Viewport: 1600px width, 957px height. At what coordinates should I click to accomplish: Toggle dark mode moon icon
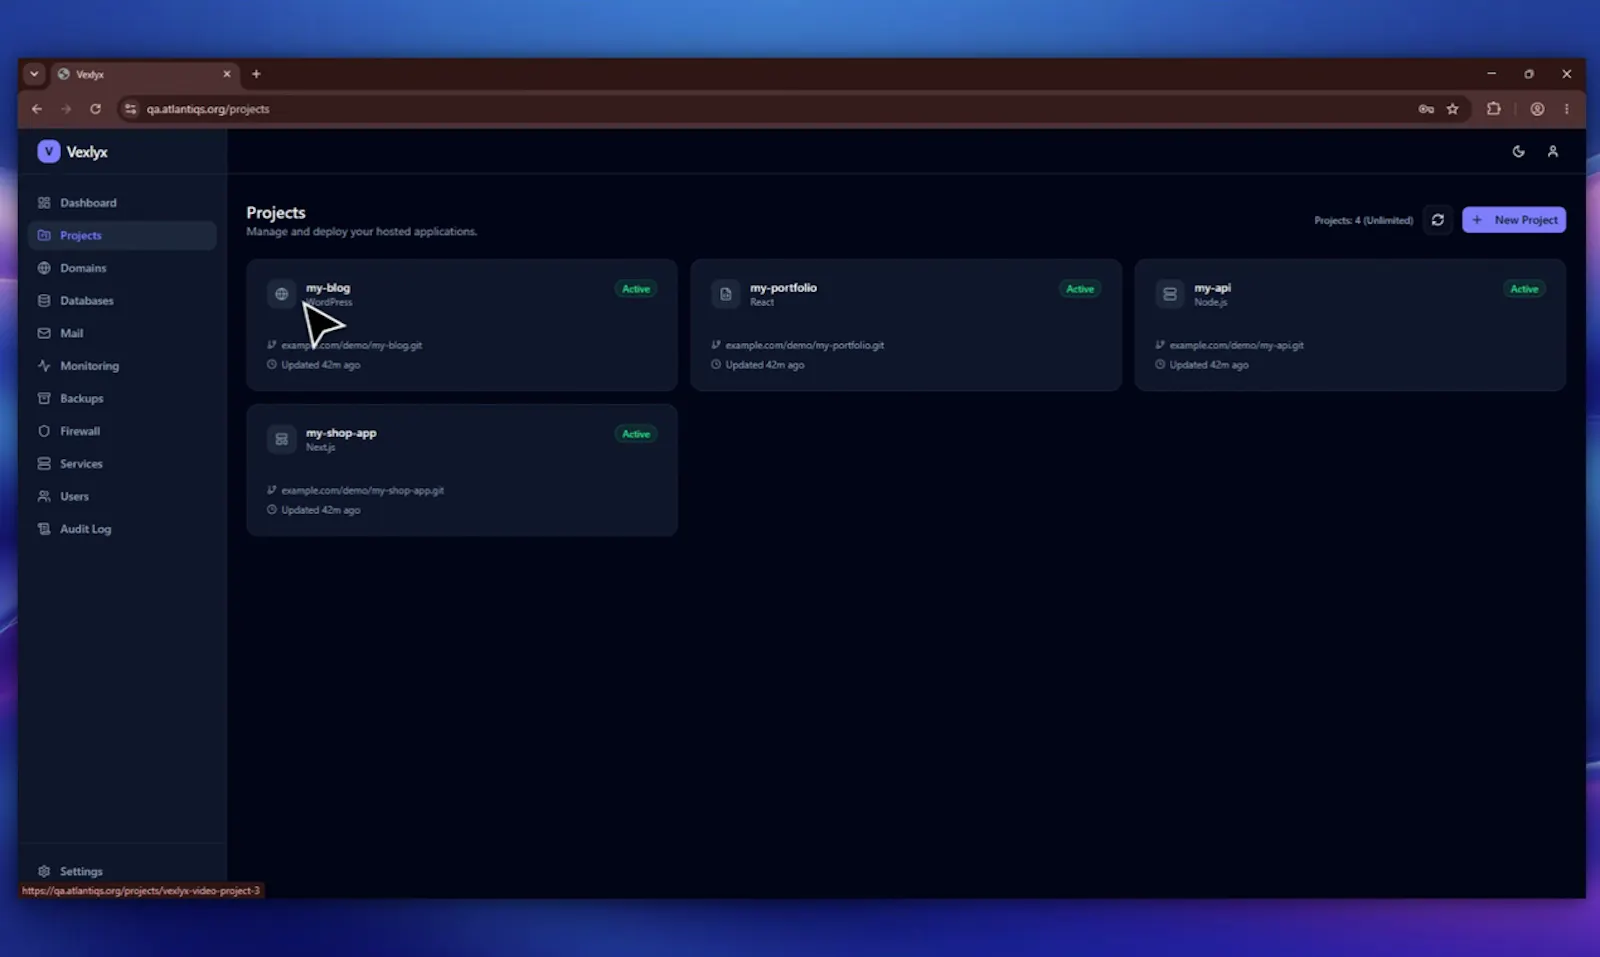point(1518,151)
